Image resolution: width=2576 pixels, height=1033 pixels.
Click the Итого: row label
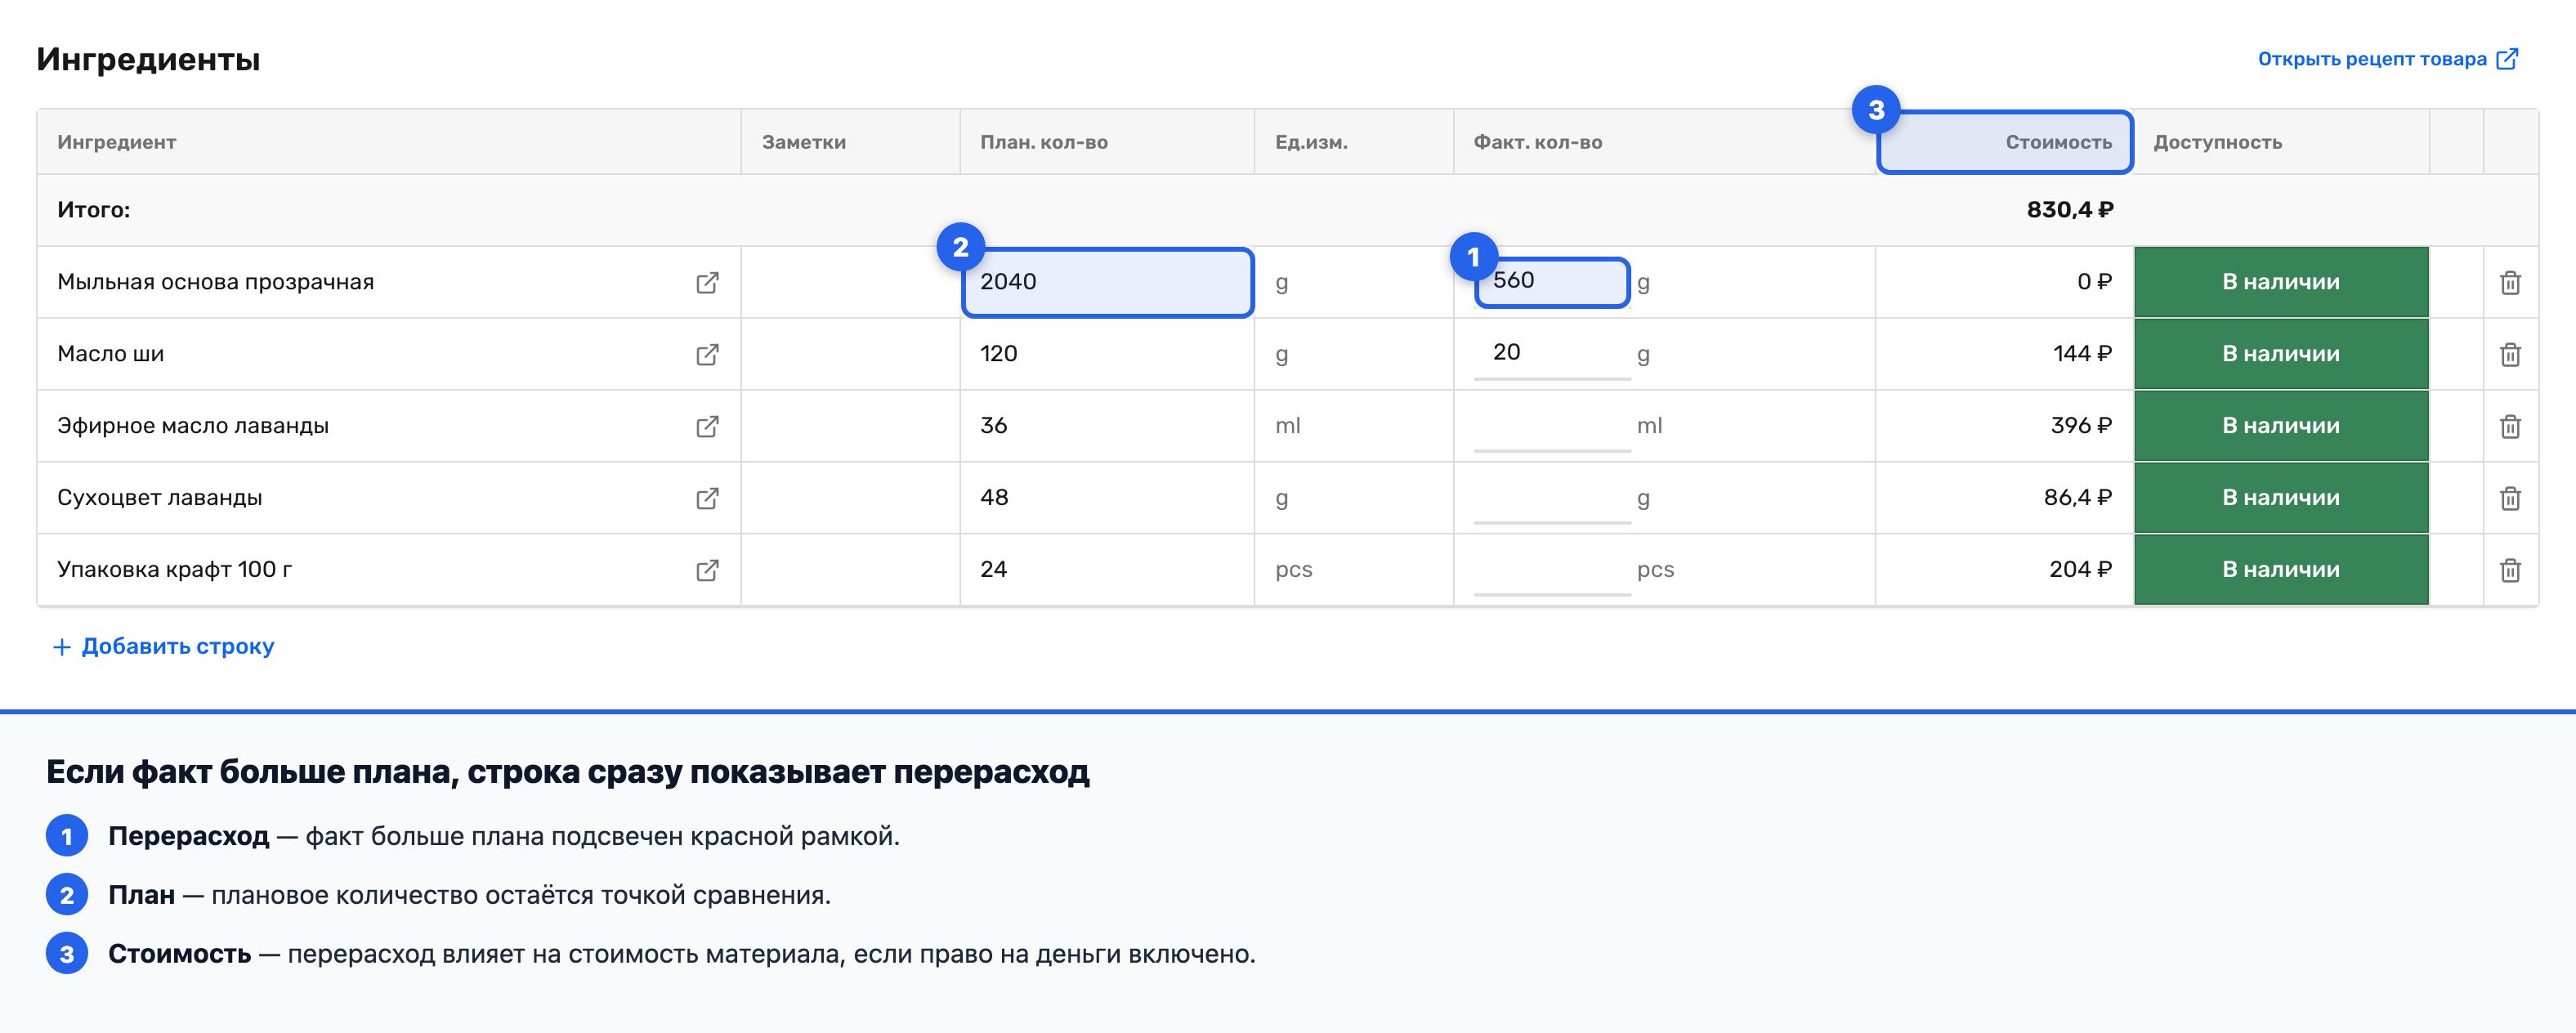(x=93, y=210)
